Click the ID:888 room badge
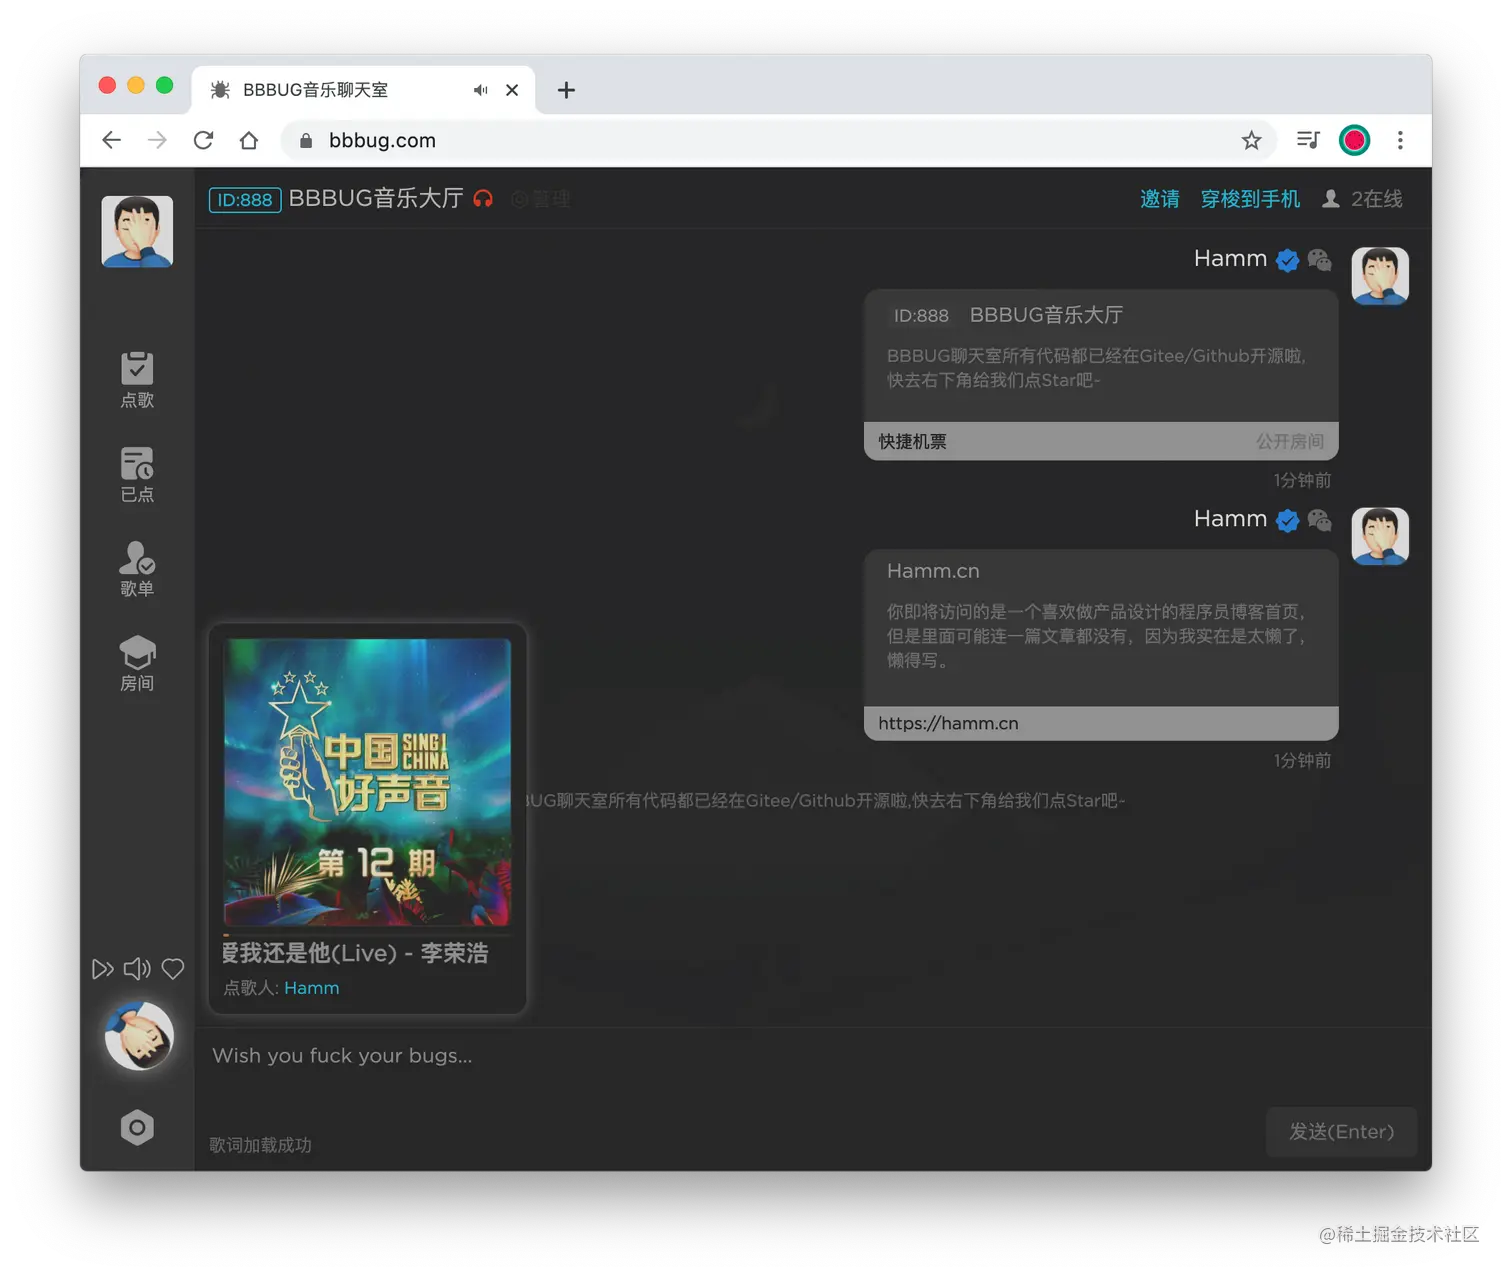Screen dimensions: 1512x1277 245,200
